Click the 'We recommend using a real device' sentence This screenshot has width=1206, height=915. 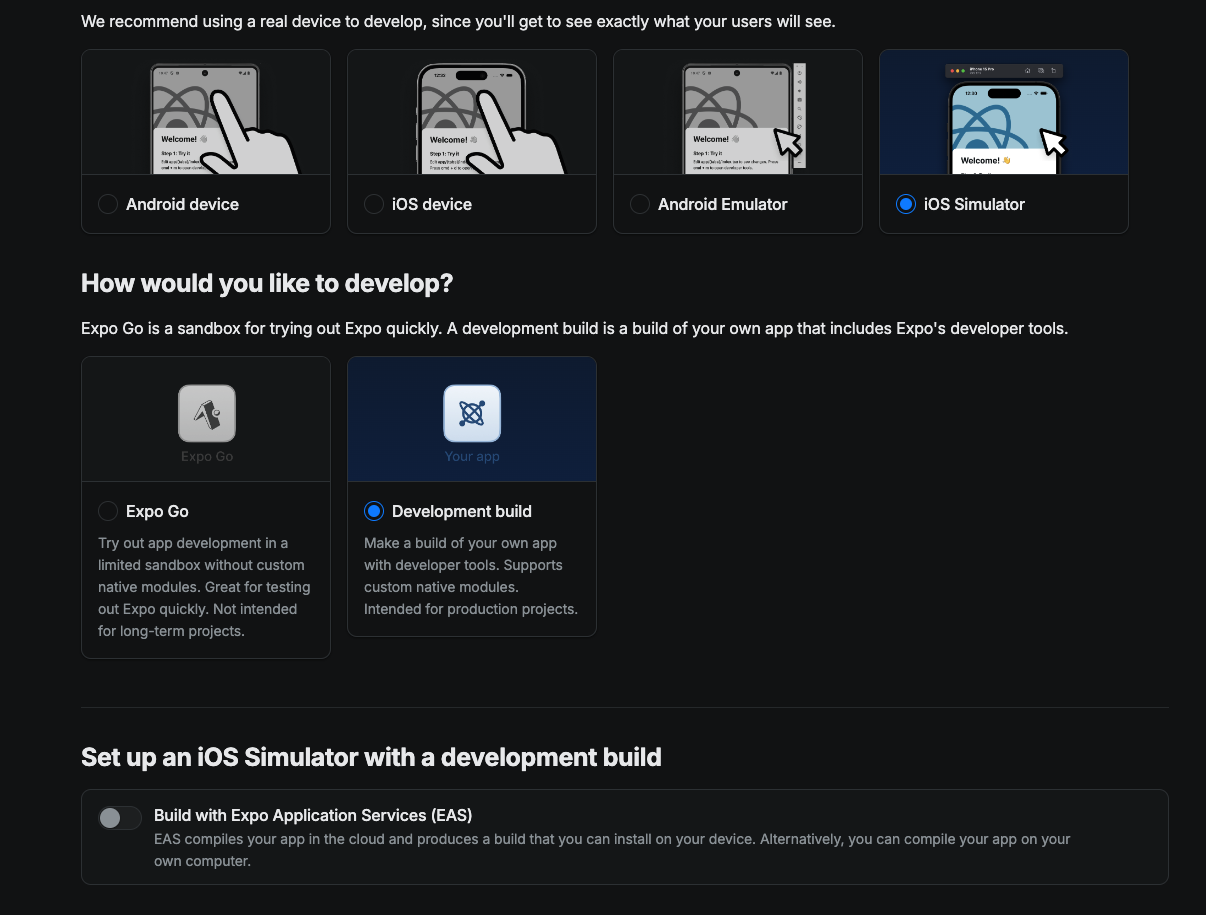tap(458, 21)
